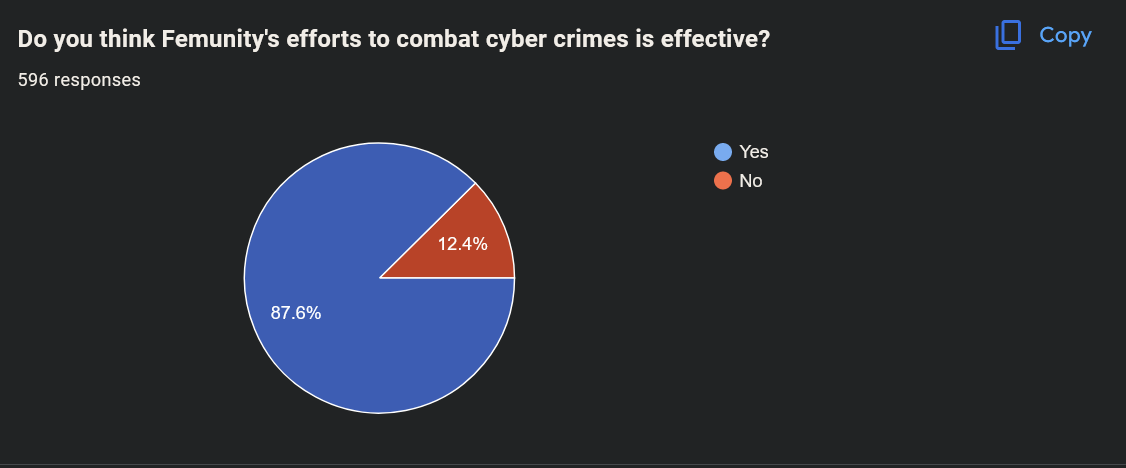1126x468 pixels.
Task: Click the 87.6% percentage label
Action: [x=296, y=313]
